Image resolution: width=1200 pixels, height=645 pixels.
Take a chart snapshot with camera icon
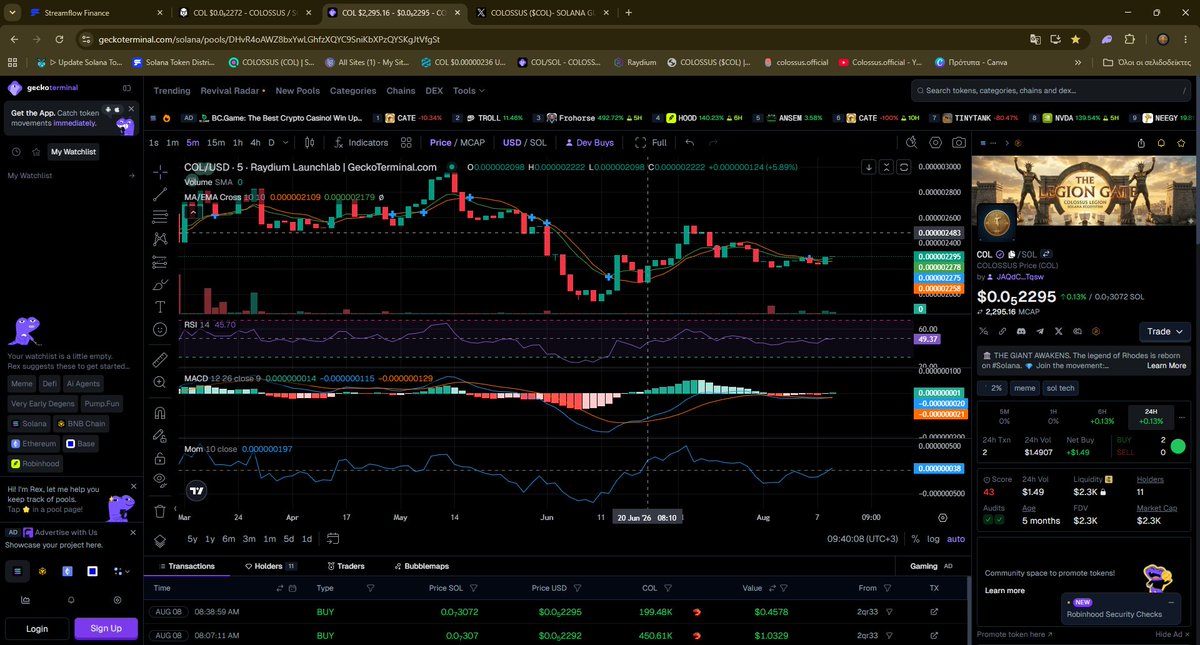coord(959,143)
